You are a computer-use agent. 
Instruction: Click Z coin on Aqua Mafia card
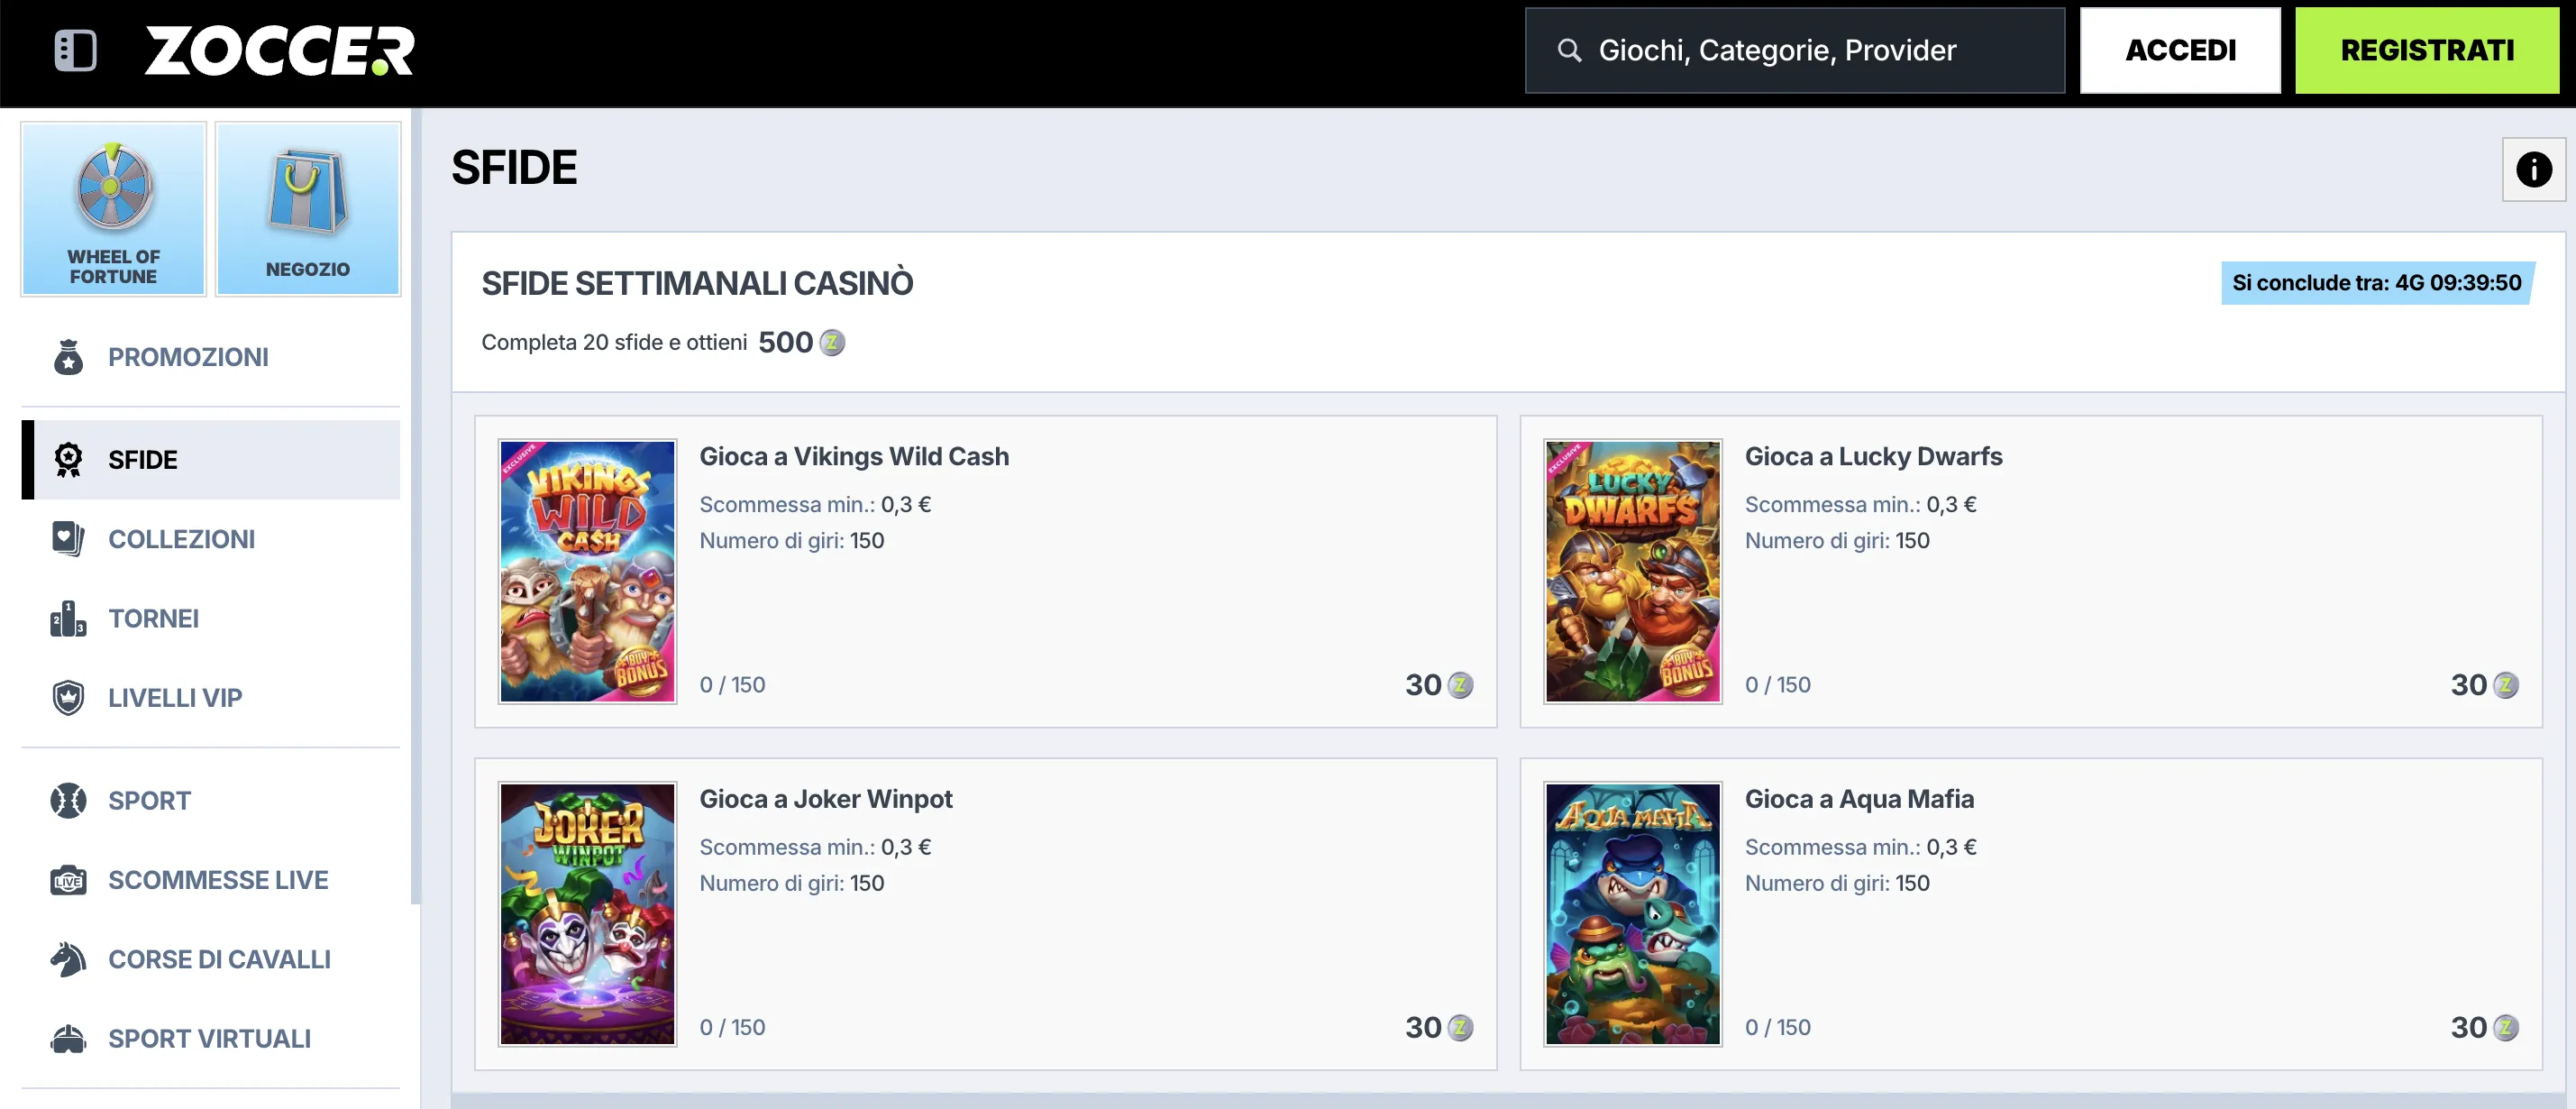tap(2505, 1027)
